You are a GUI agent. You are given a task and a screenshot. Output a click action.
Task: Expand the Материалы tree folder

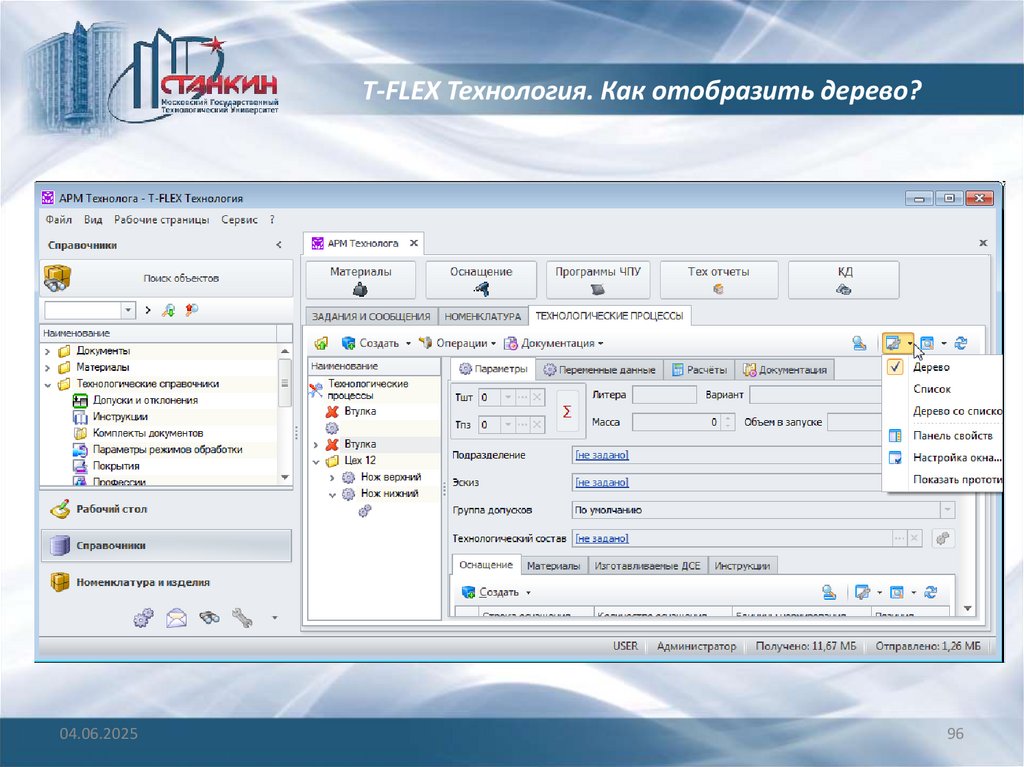[x=48, y=368]
